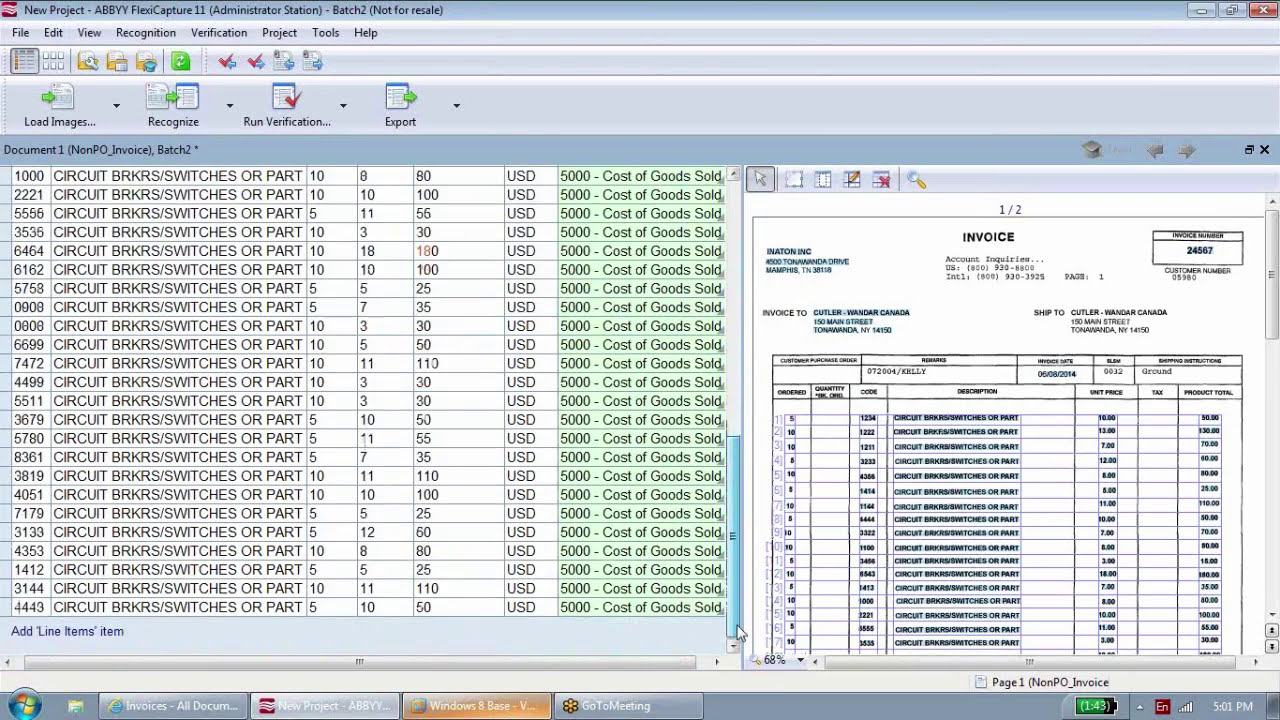
Task: Open the Edit menu
Action: (53, 33)
